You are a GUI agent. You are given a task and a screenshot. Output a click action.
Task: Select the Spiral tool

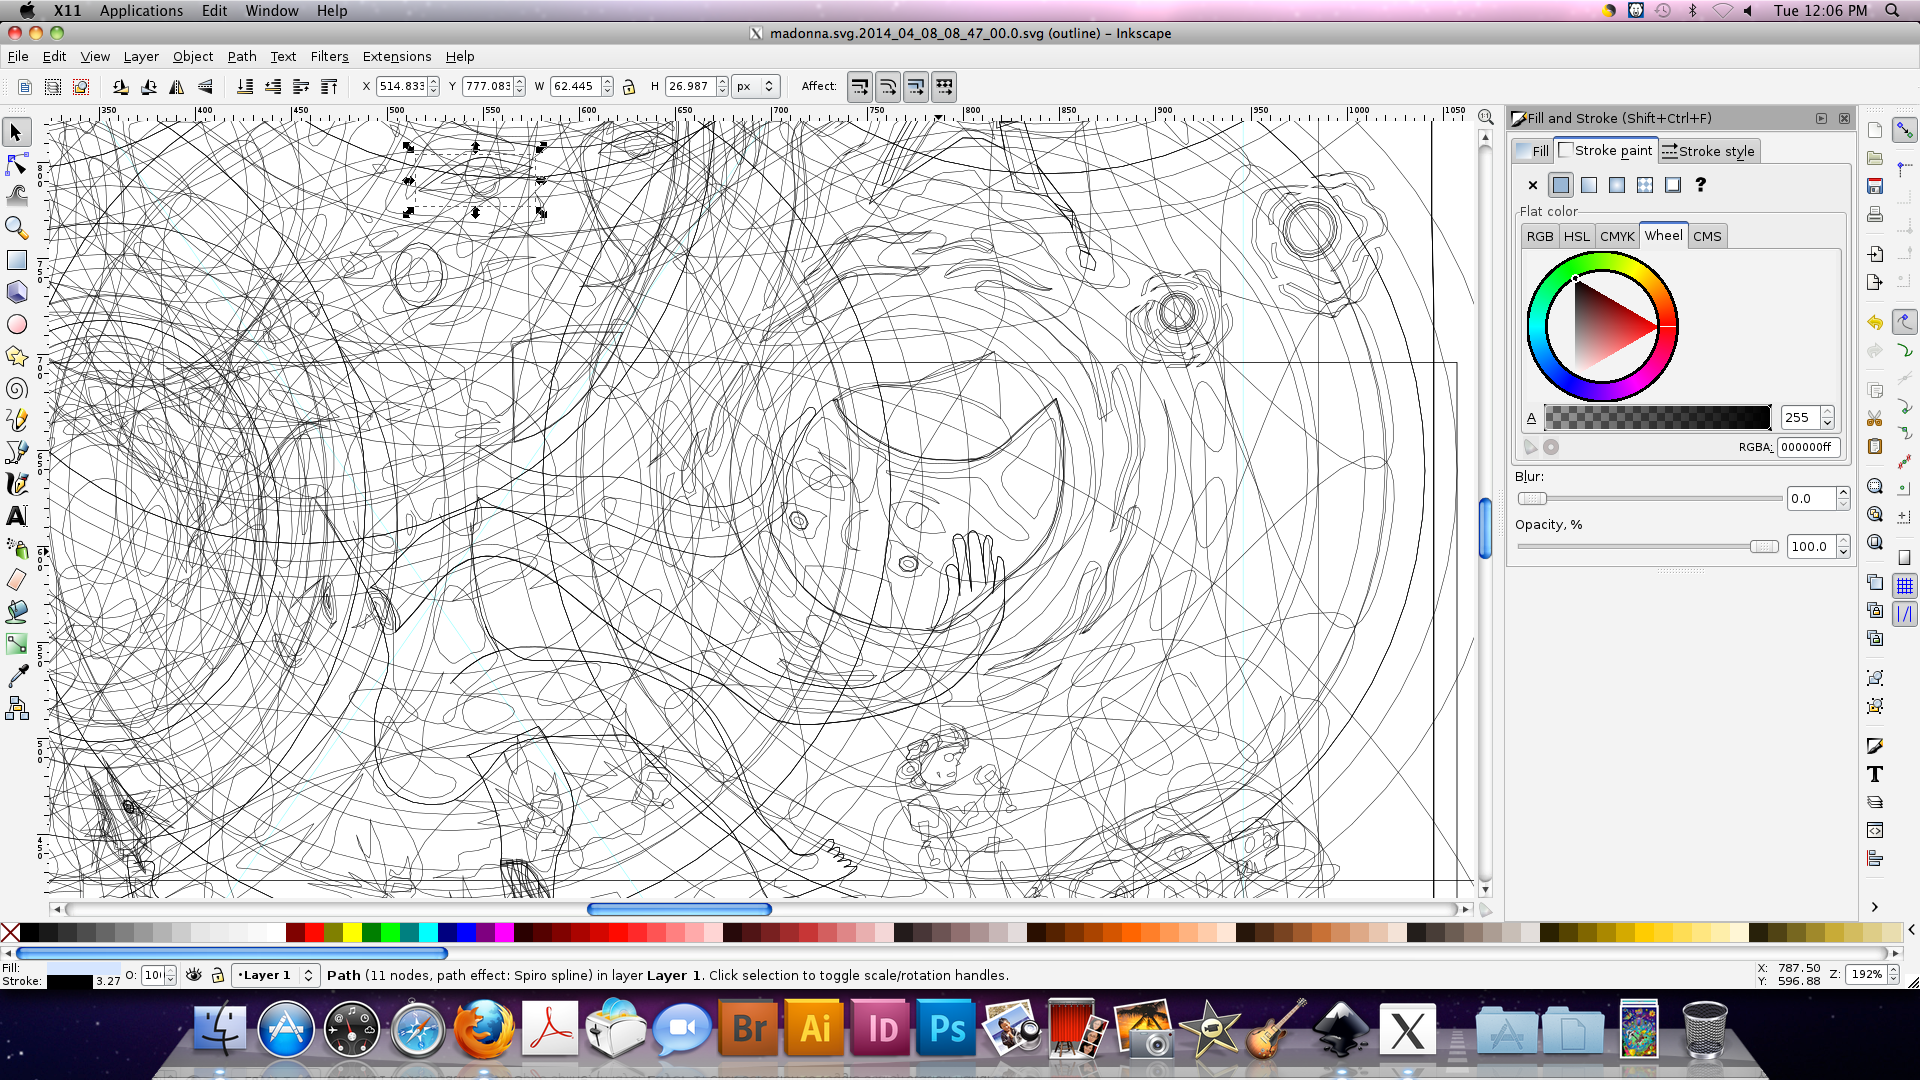tap(17, 388)
